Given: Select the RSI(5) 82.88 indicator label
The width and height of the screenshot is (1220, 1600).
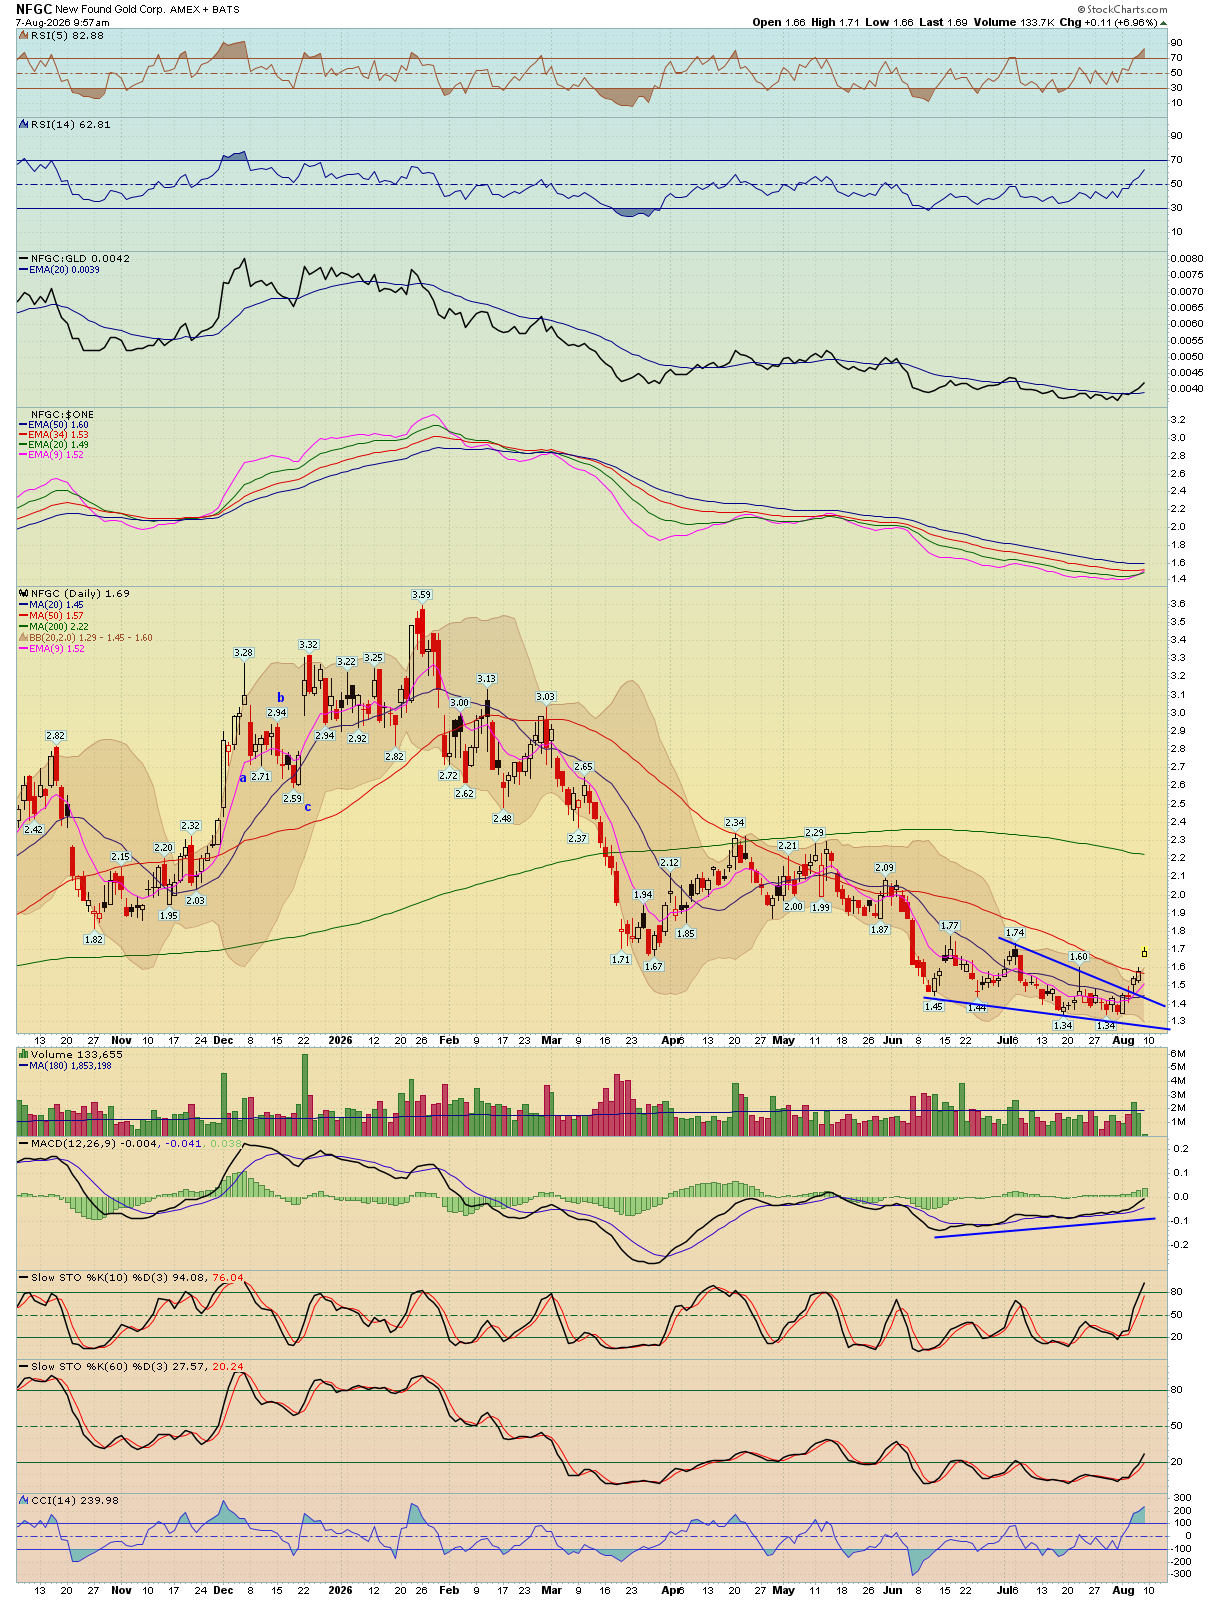Looking at the screenshot, I should click(67, 35).
